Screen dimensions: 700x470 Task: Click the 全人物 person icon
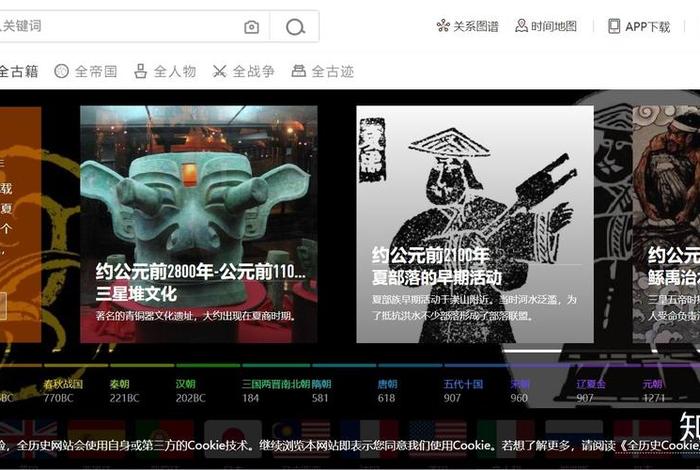coord(141,71)
